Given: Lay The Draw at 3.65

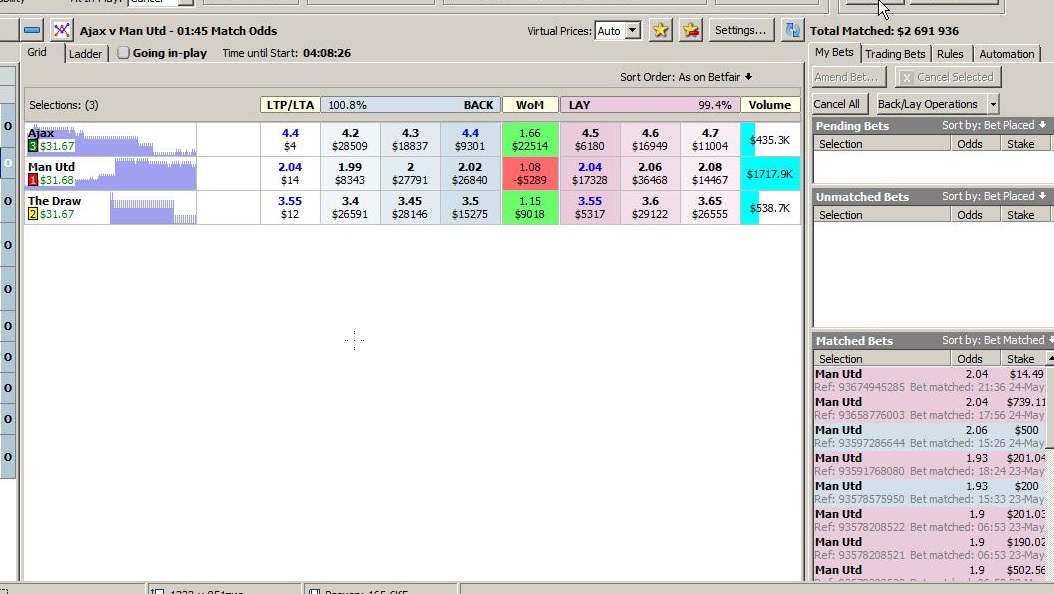Looking at the screenshot, I should click(x=710, y=208).
